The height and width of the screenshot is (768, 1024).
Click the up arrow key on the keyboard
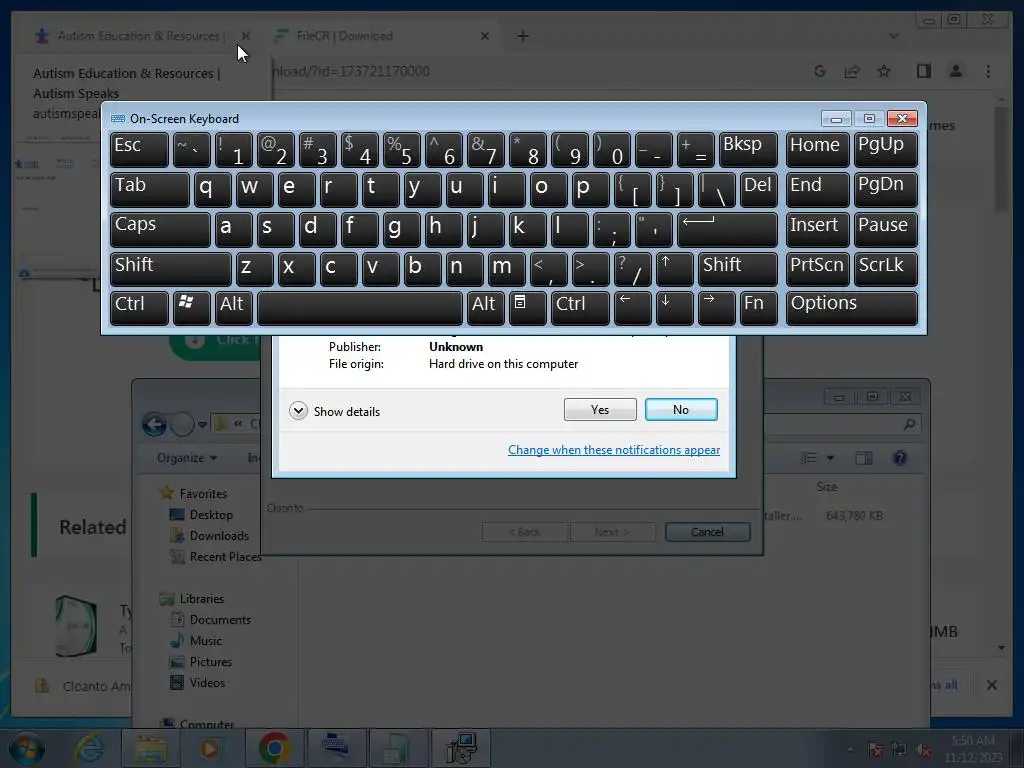click(674, 270)
